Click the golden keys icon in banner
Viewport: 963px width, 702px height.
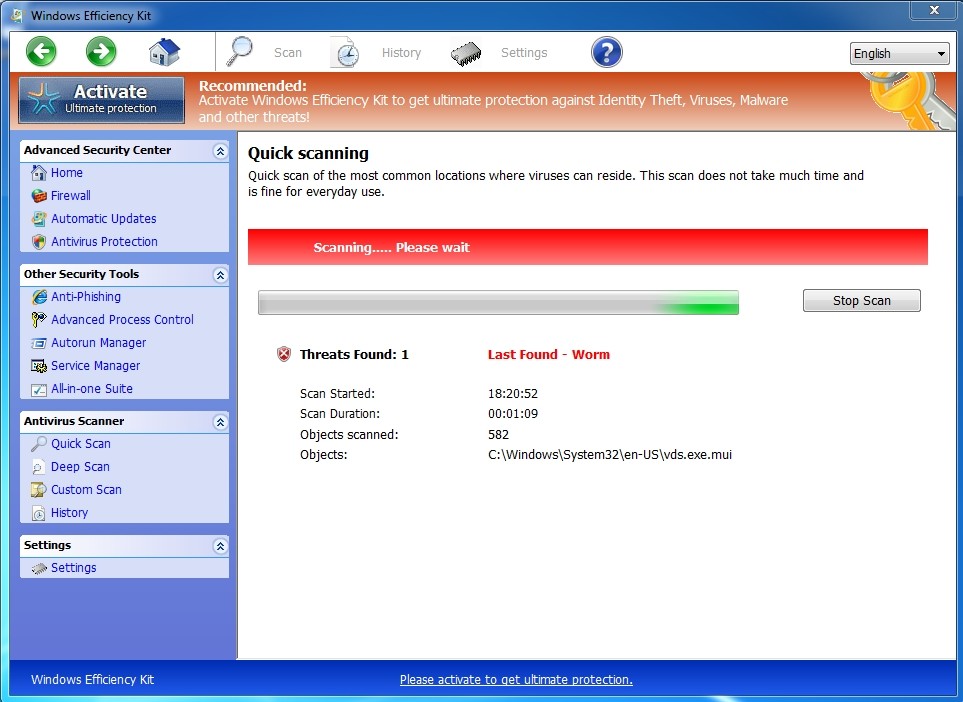[909, 100]
